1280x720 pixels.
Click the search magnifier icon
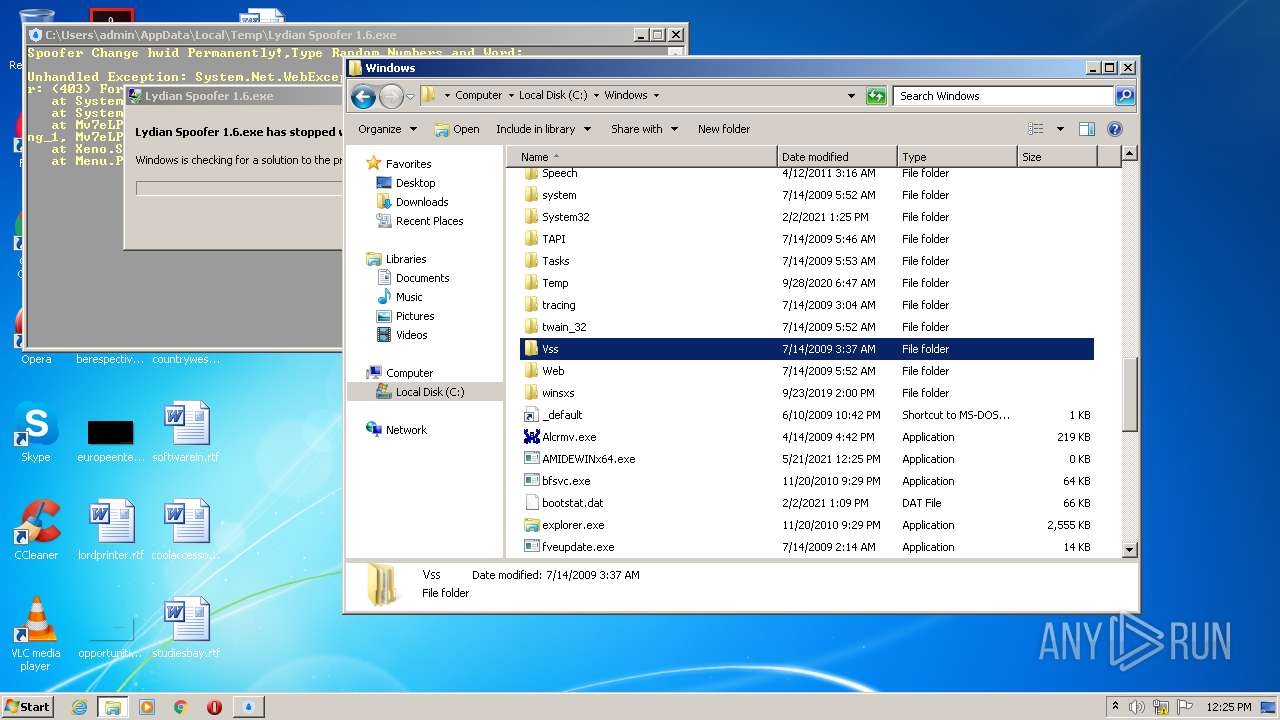pyautogui.click(x=1125, y=96)
